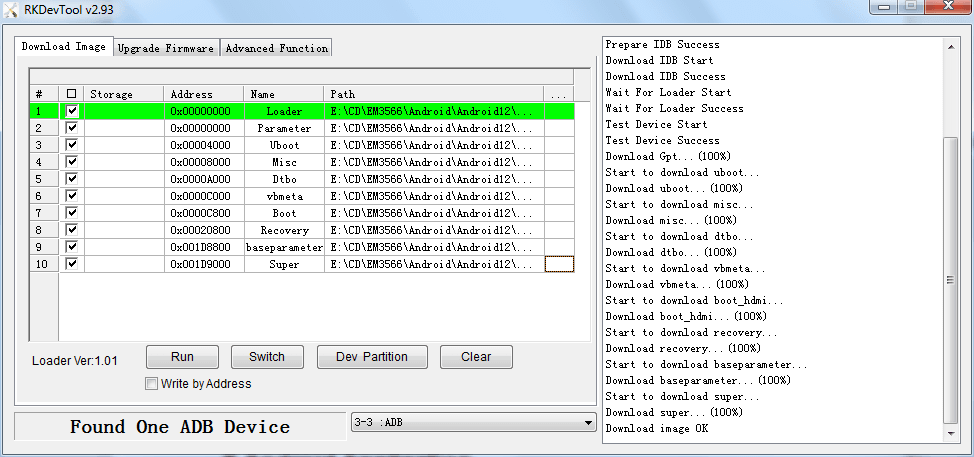The height and width of the screenshot is (457, 974).
Task: Click the Address column header
Action: click(203, 94)
